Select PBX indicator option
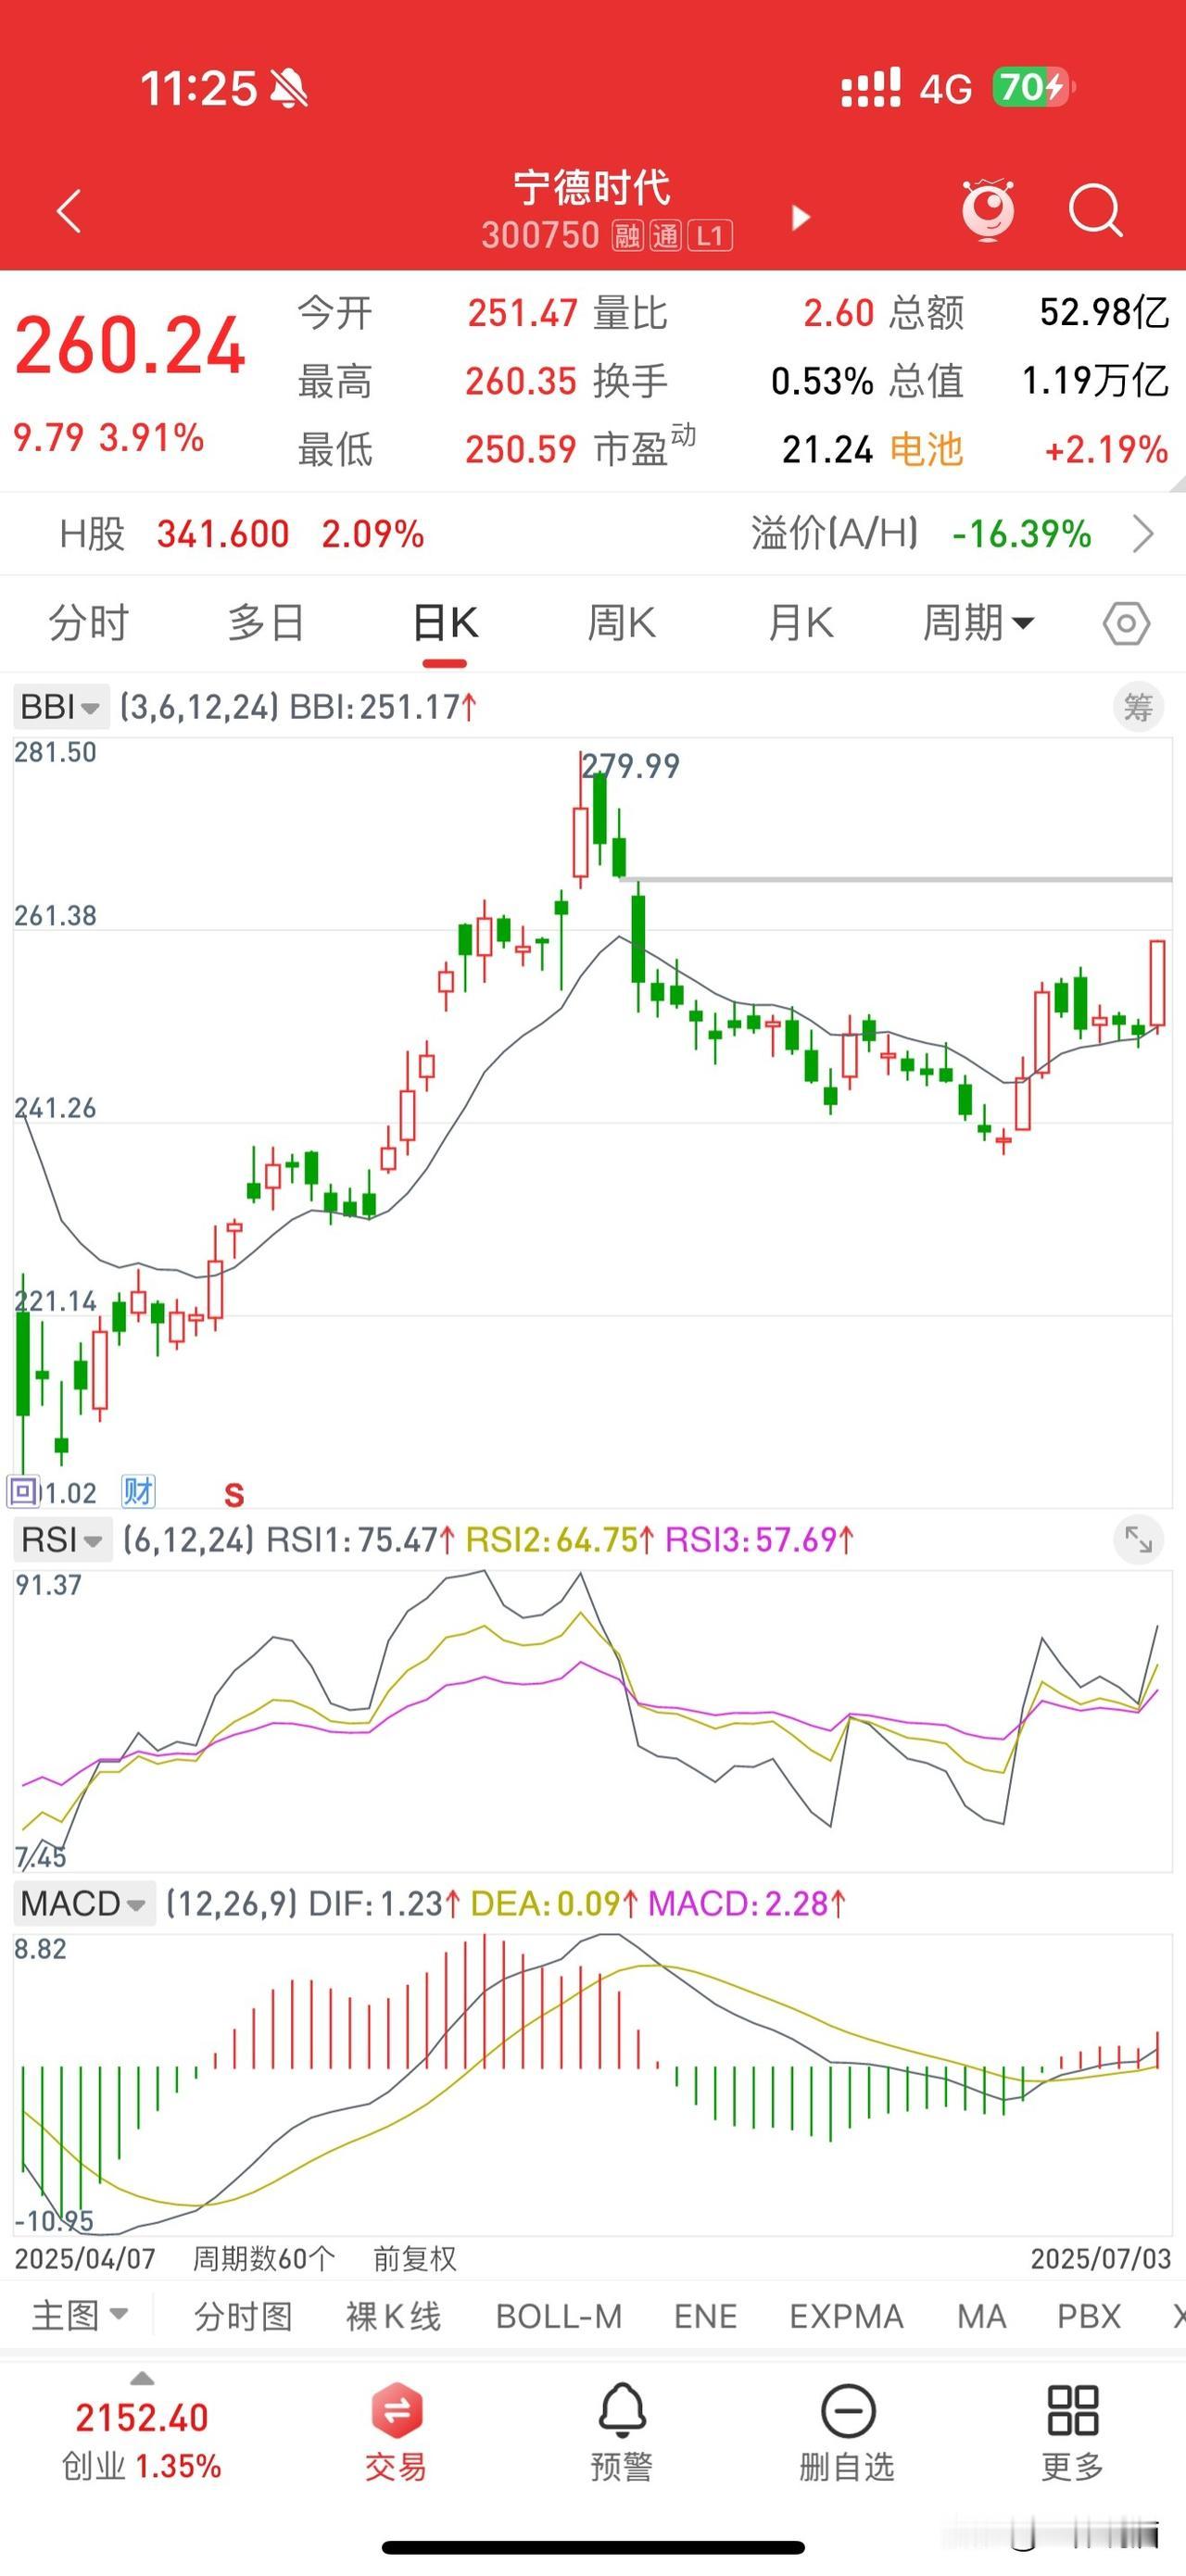Viewport: 1186px width, 2576px height. [x=1089, y=2316]
